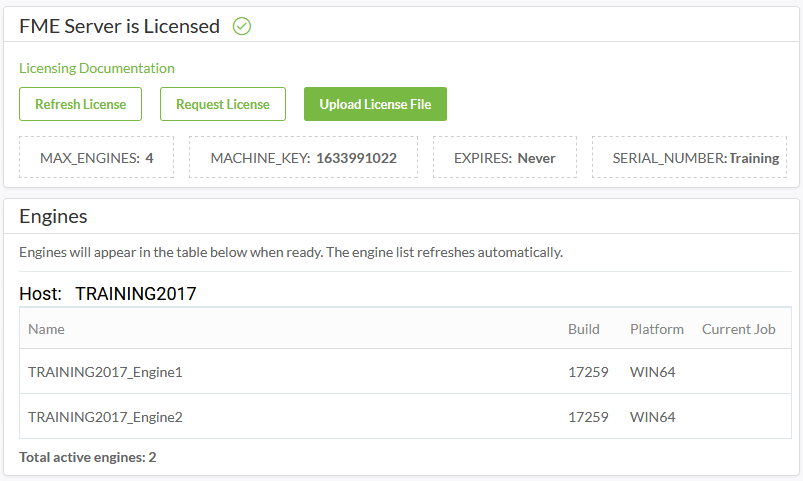Select the TRAINING2017_Engine1 row

click(406, 371)
